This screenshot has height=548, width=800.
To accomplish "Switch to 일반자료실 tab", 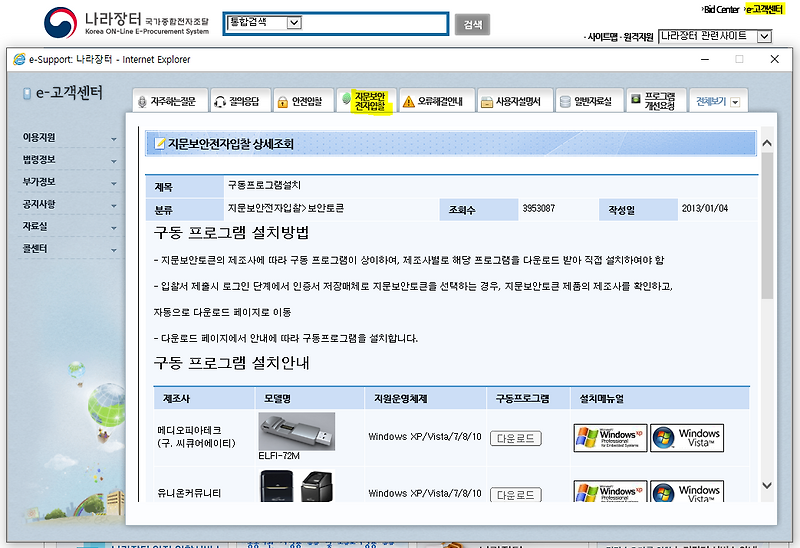I will pyautogui.click(x=589, y=101).
